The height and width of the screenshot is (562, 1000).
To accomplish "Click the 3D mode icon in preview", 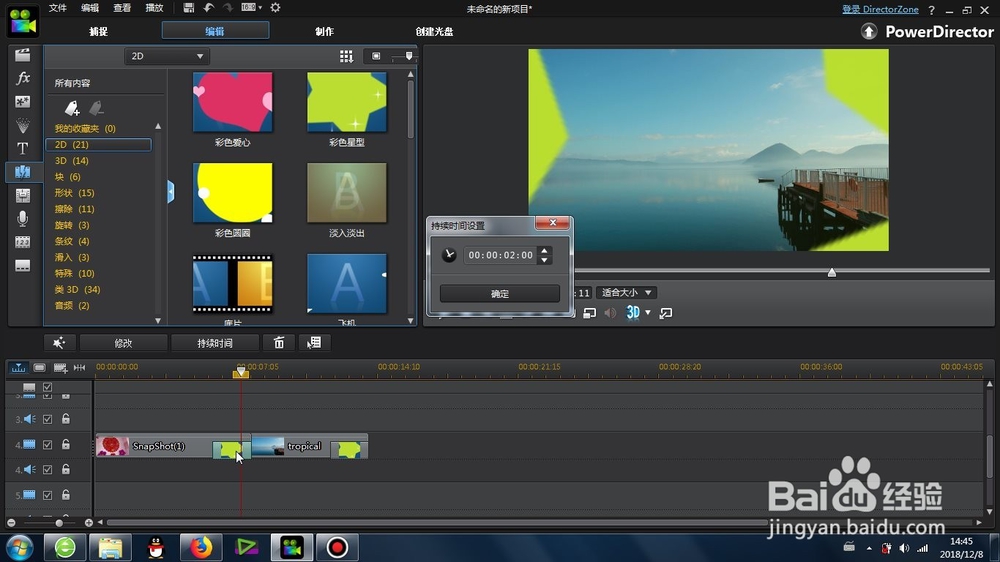I will coord(633,313).
